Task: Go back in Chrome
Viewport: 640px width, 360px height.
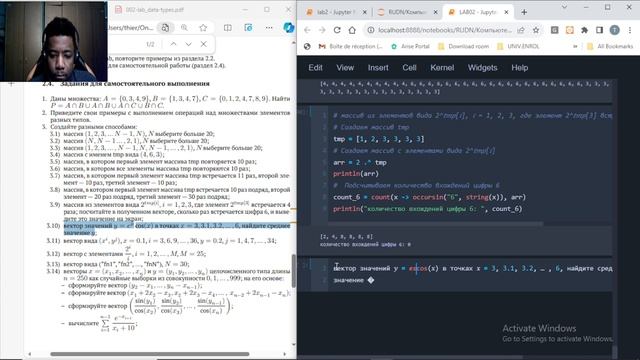Action: [307, 30]
